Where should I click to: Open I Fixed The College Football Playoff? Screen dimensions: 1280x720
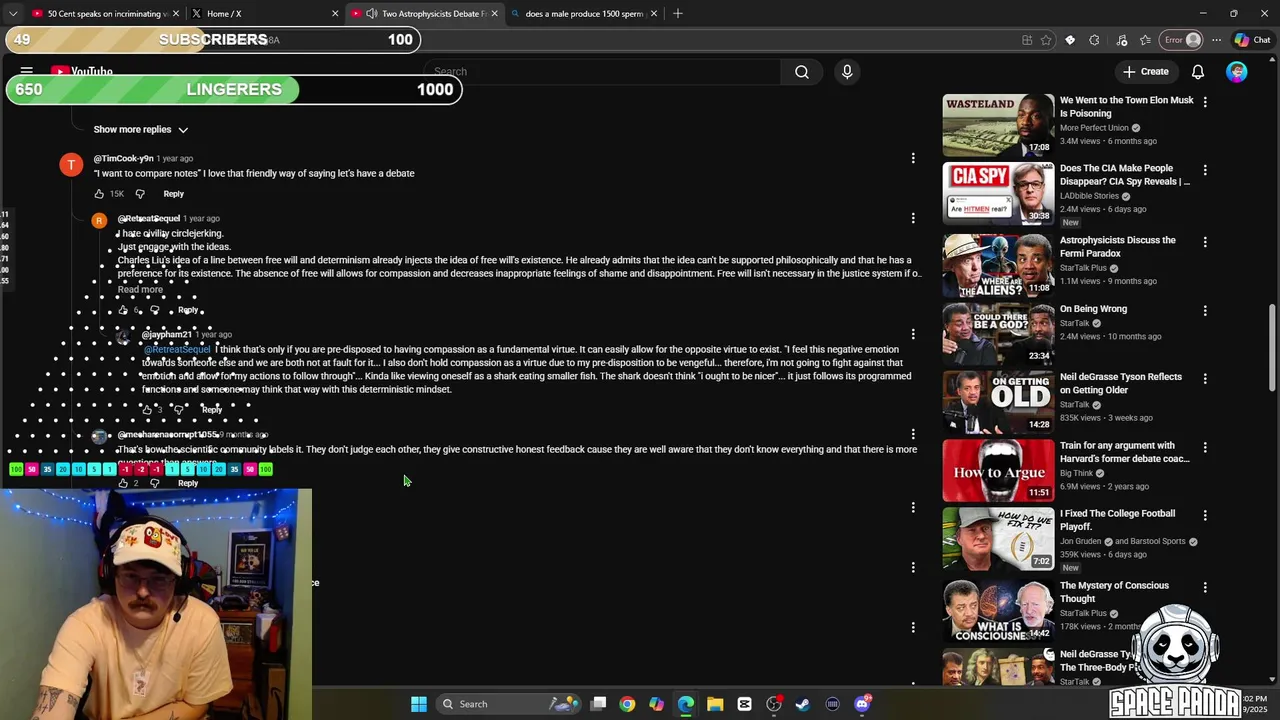(1117, 520)
